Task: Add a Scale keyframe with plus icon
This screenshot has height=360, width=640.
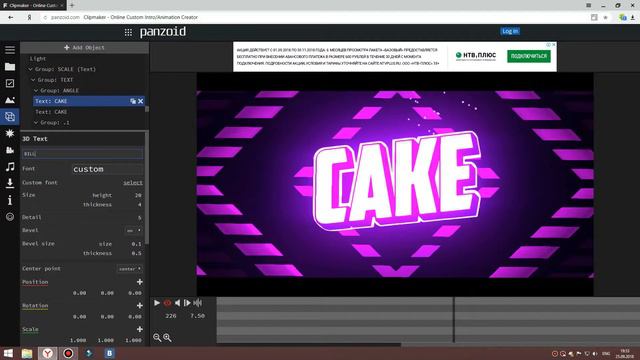Action: (x=140, y=329)
